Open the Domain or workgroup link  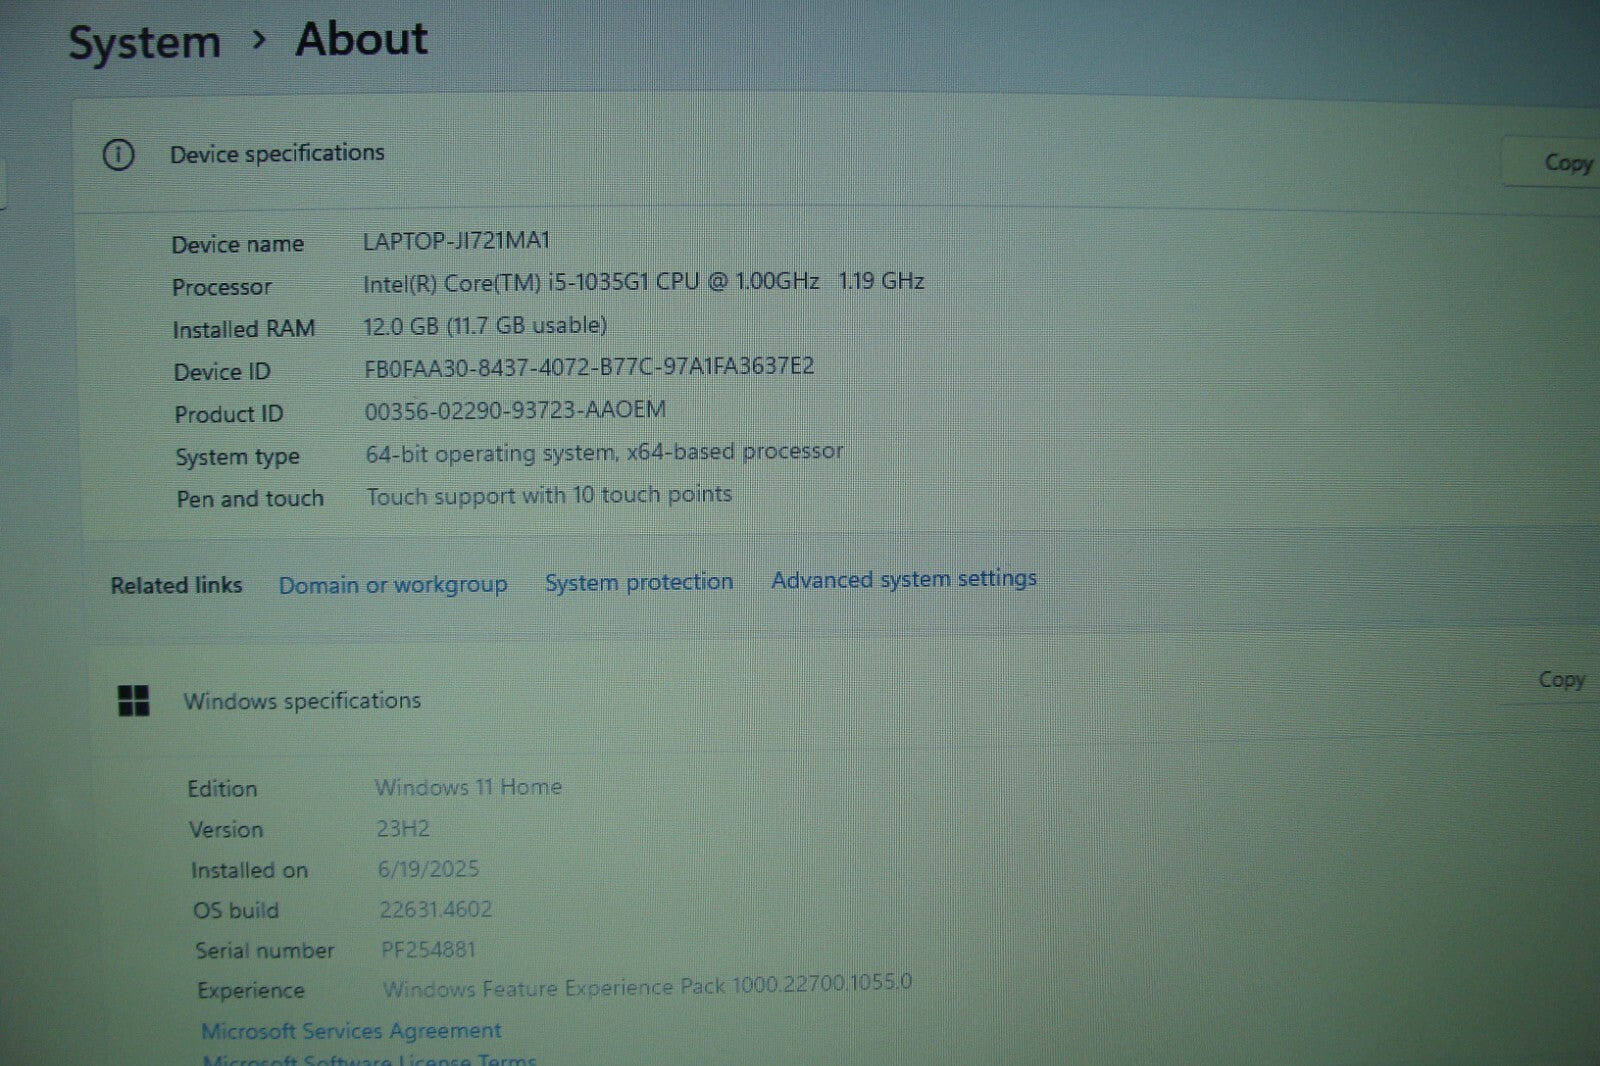point(392,585)
